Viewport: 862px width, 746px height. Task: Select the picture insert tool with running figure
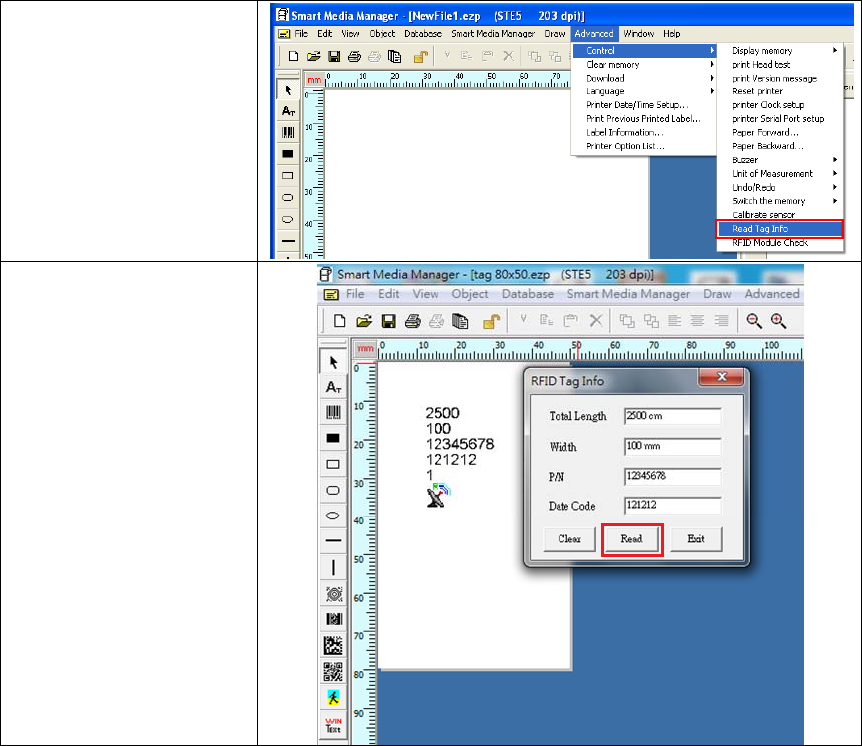(x=333, y=698)
